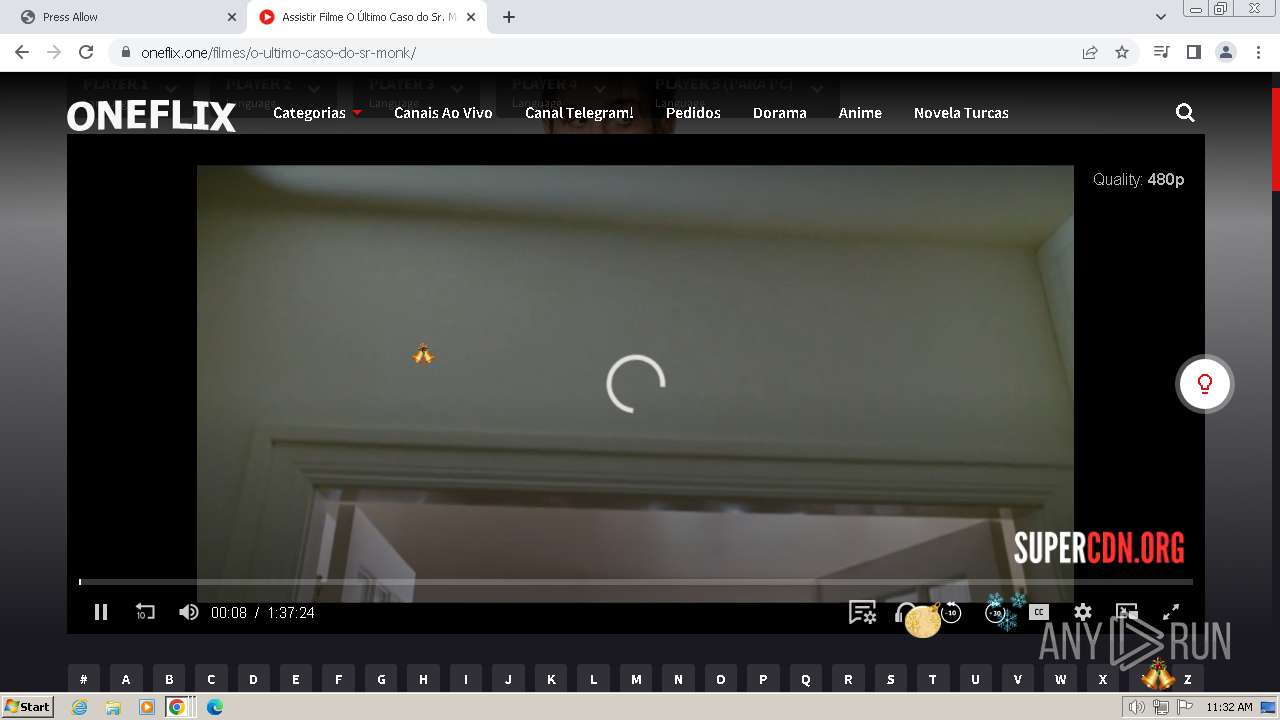Open the Canal Telegram! menu link

(579, 113)
